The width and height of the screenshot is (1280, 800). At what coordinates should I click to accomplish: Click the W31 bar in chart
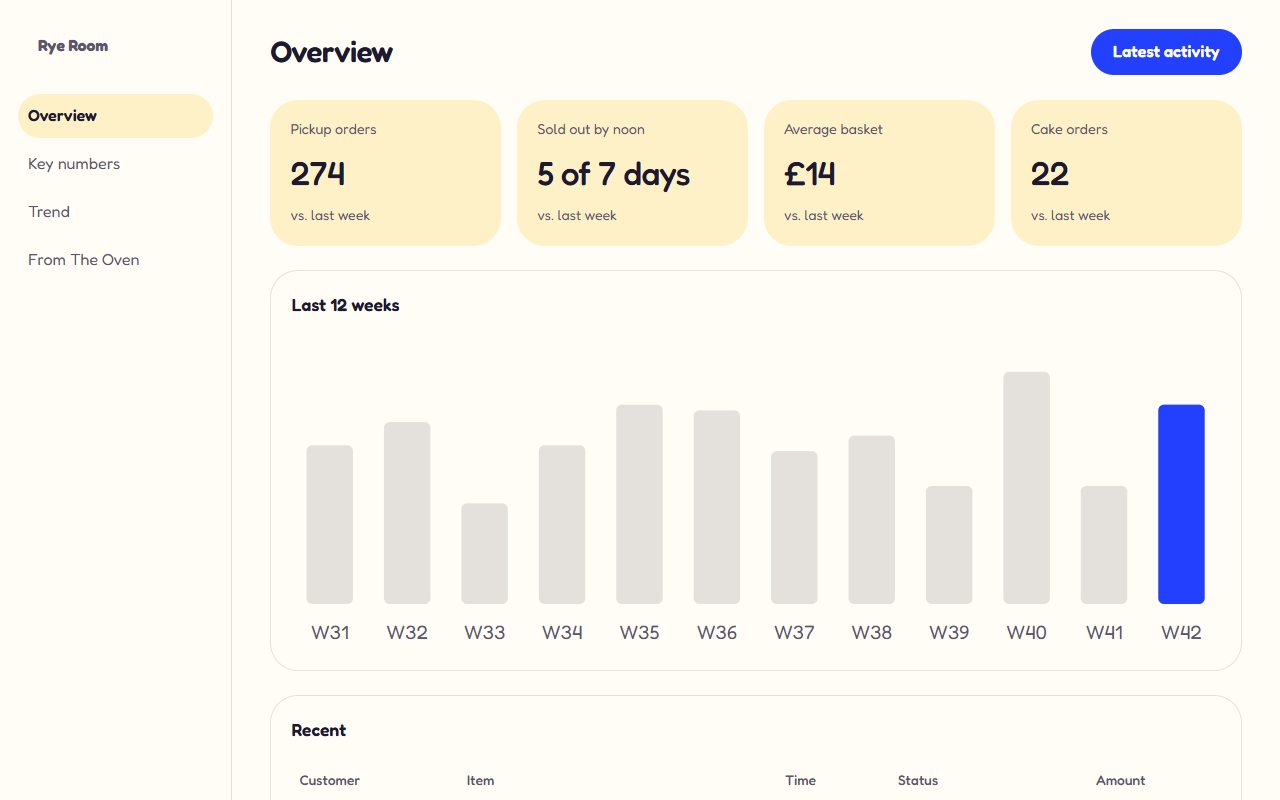point(330,525)
